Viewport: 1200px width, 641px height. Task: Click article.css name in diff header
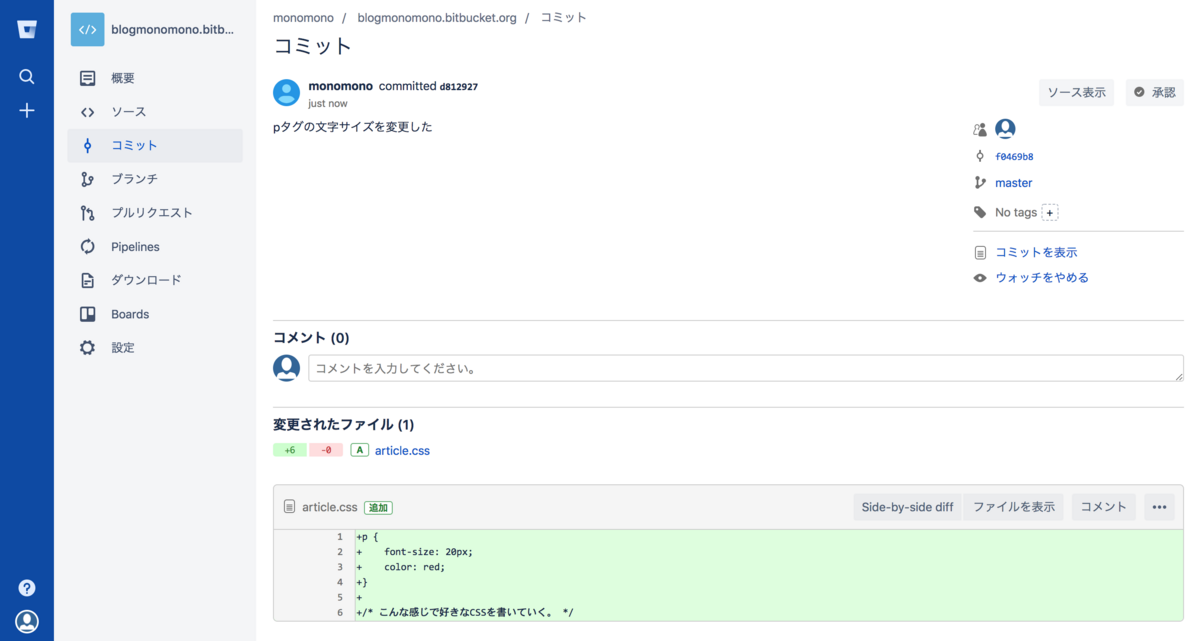tap(330, 507)
